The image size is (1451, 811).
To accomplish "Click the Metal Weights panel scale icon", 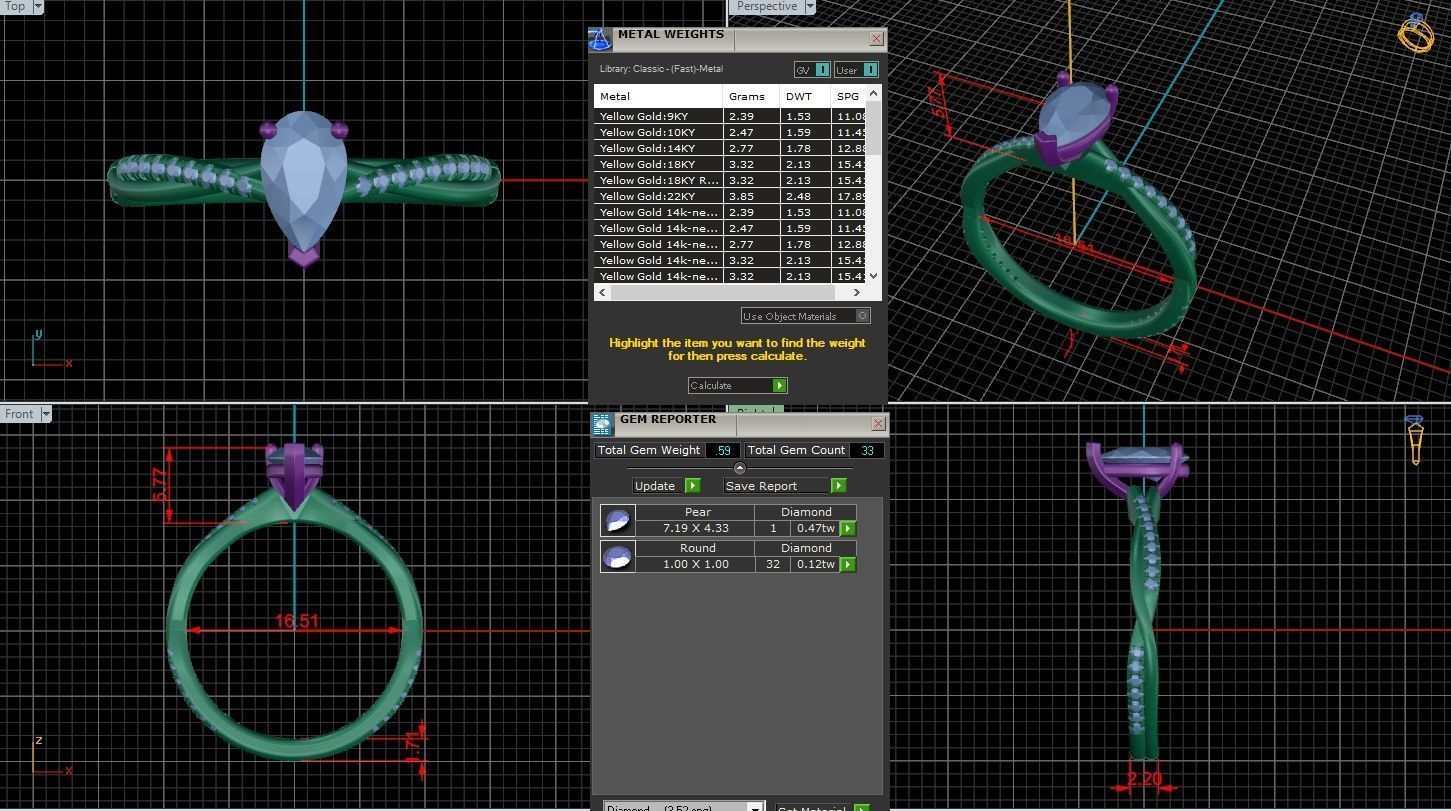I will [x=600, y=39].
